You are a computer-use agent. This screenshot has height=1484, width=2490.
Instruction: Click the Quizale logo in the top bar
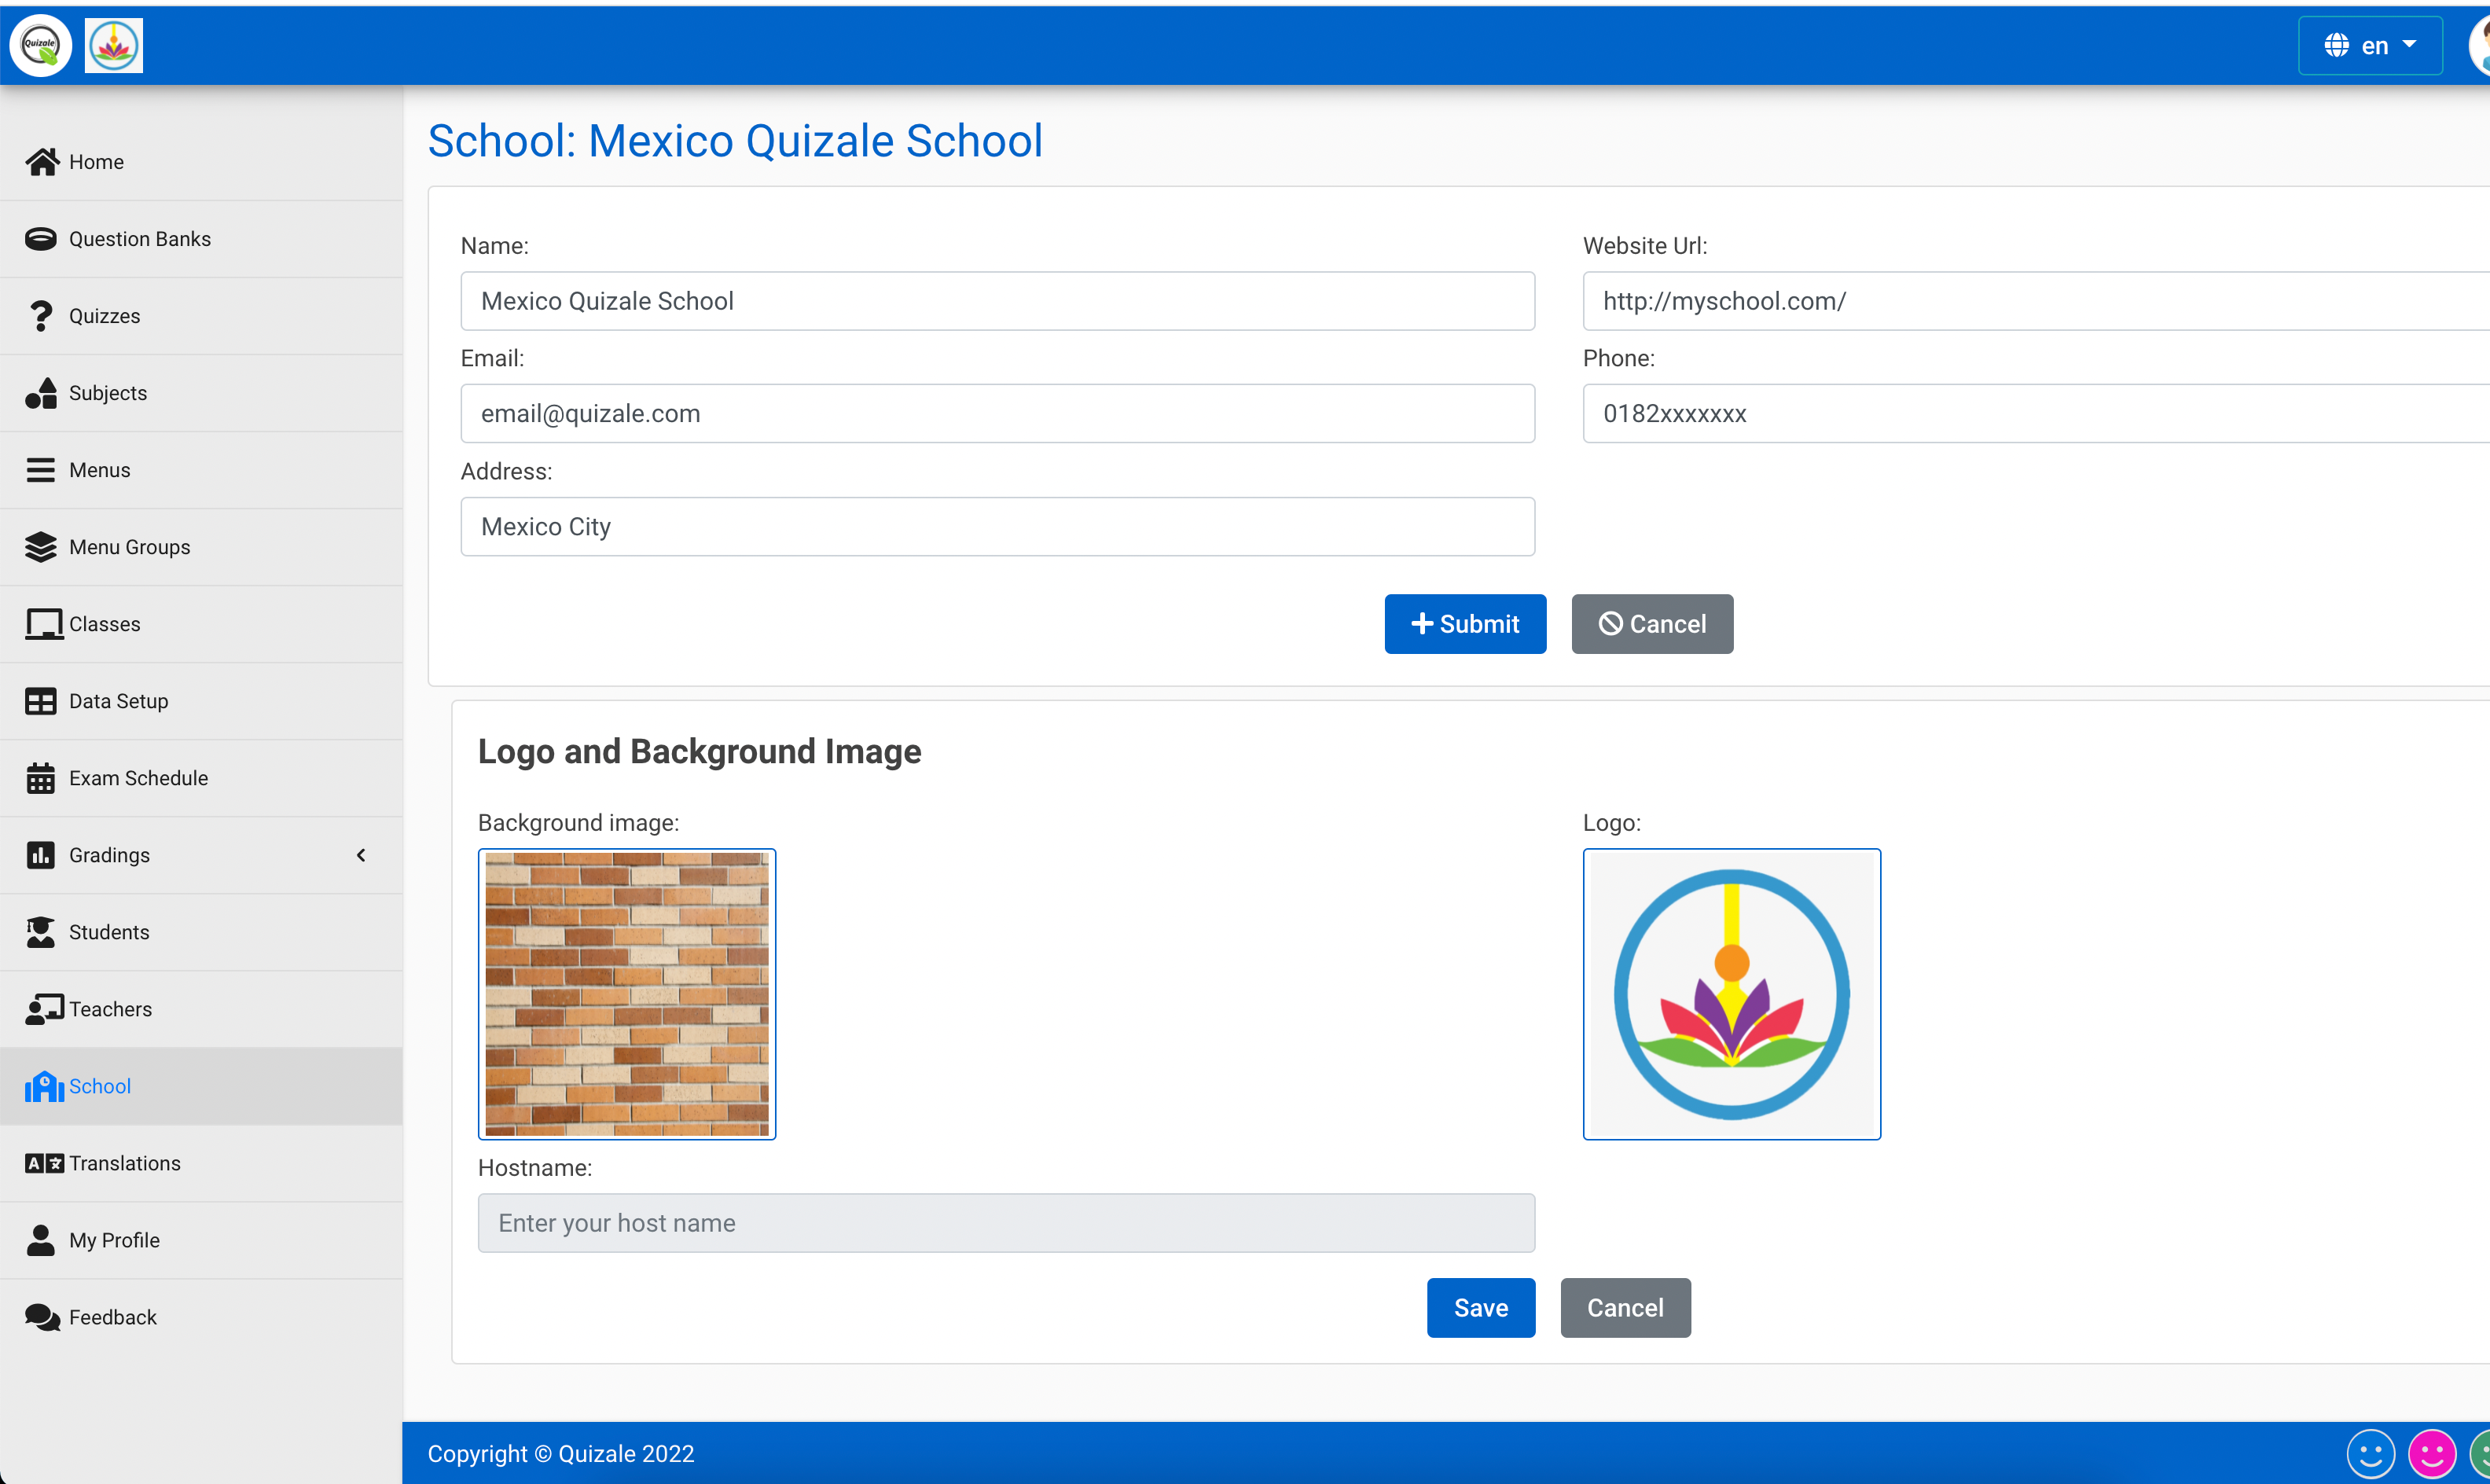coord(41,44)
